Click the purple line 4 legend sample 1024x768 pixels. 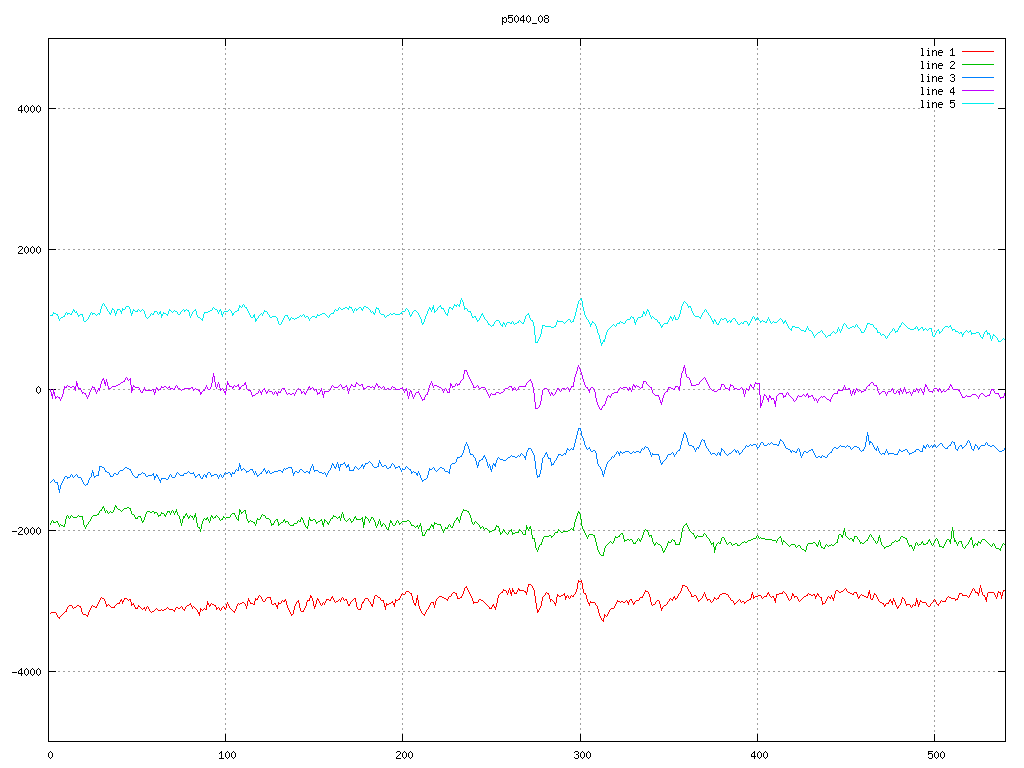(x=978, y=91)
